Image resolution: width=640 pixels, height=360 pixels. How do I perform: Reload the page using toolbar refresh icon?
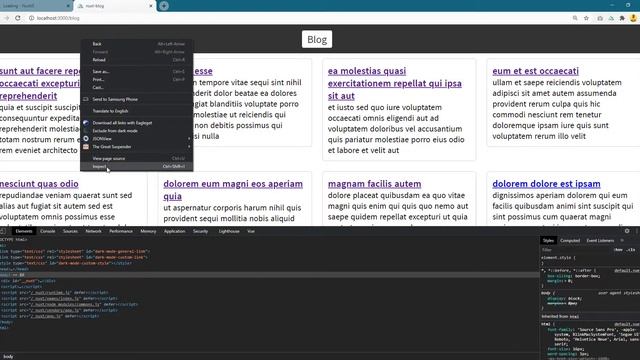[x=18, y=18]
